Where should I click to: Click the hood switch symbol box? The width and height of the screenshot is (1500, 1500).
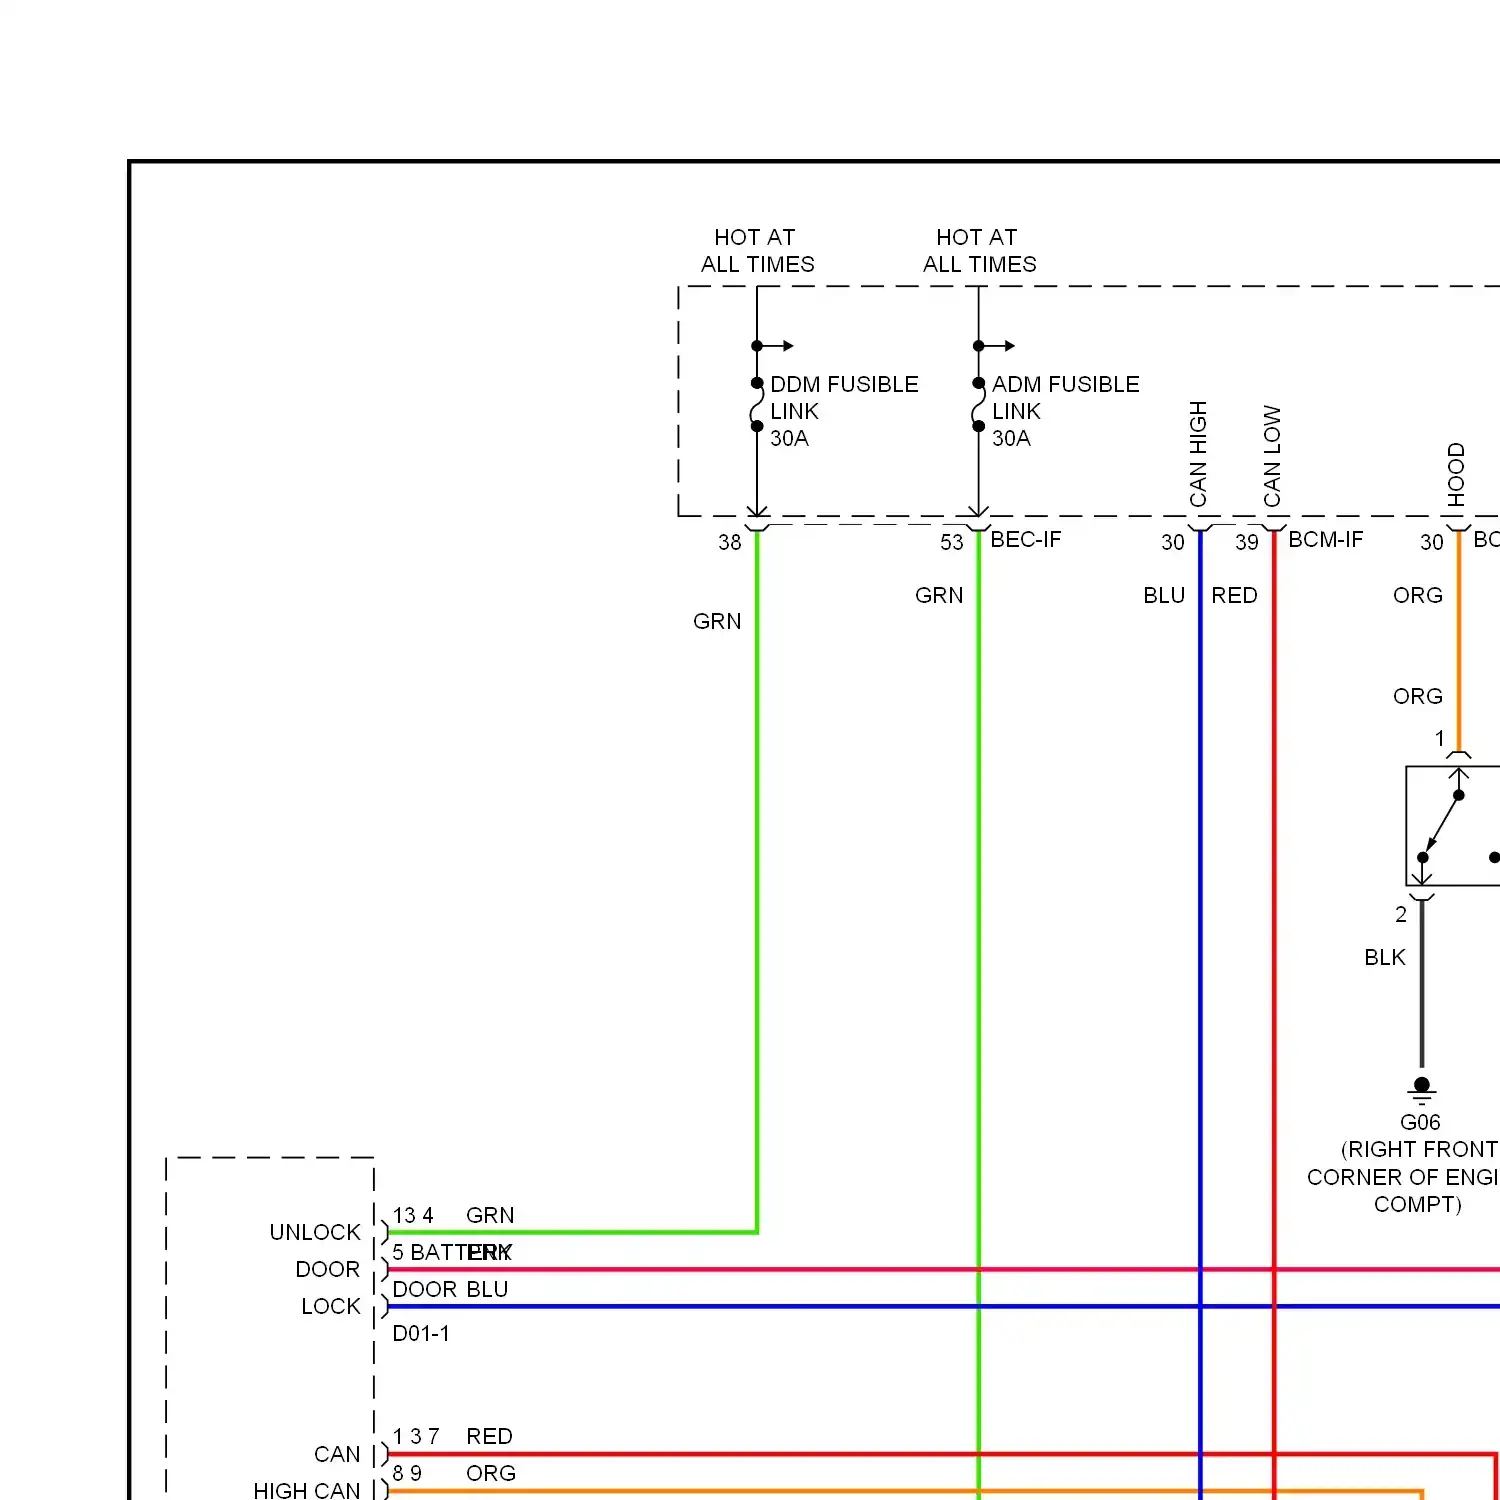1452,826
